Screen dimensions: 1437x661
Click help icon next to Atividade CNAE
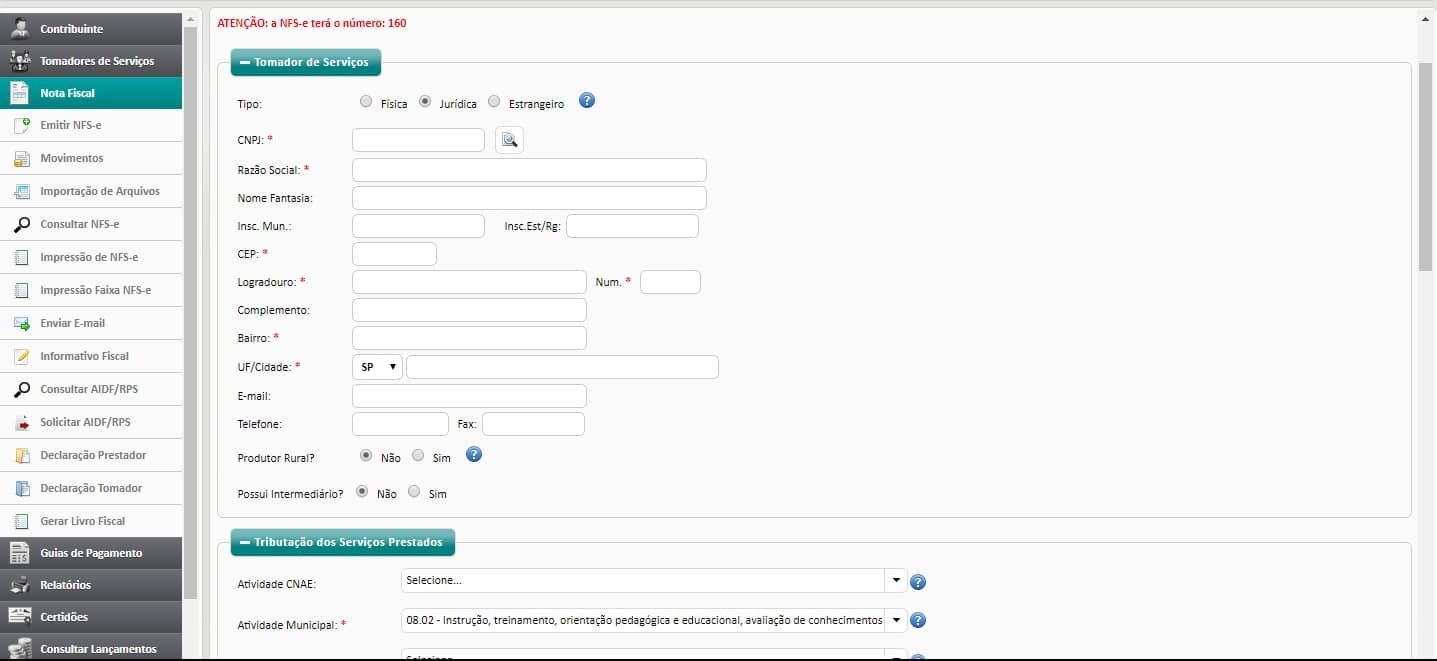(917, 582)
